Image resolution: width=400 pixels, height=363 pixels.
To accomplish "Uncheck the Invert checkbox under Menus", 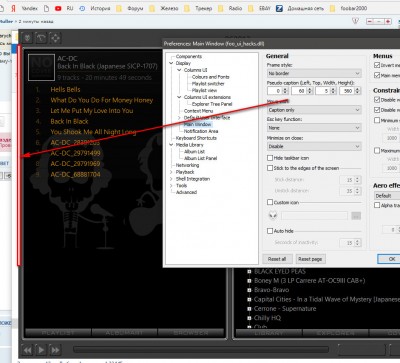I will click(377, 65).
